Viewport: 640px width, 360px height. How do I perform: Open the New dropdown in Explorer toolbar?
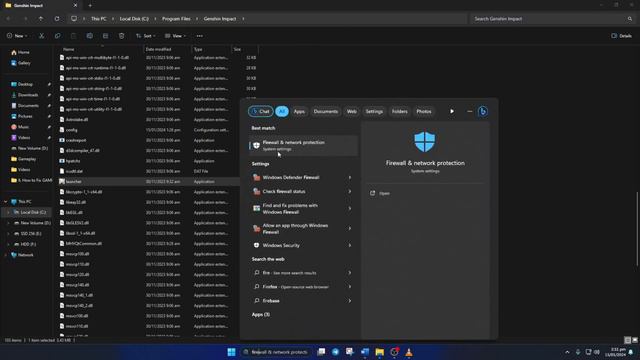[x=17, y=36]
